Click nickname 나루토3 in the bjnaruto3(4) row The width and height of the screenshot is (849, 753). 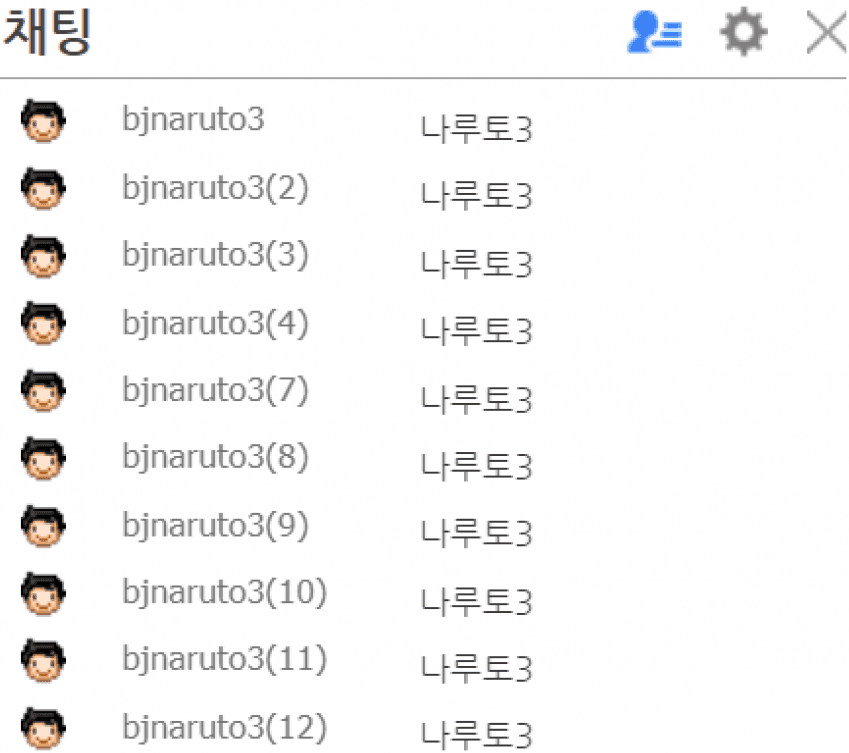coord(476,331)
